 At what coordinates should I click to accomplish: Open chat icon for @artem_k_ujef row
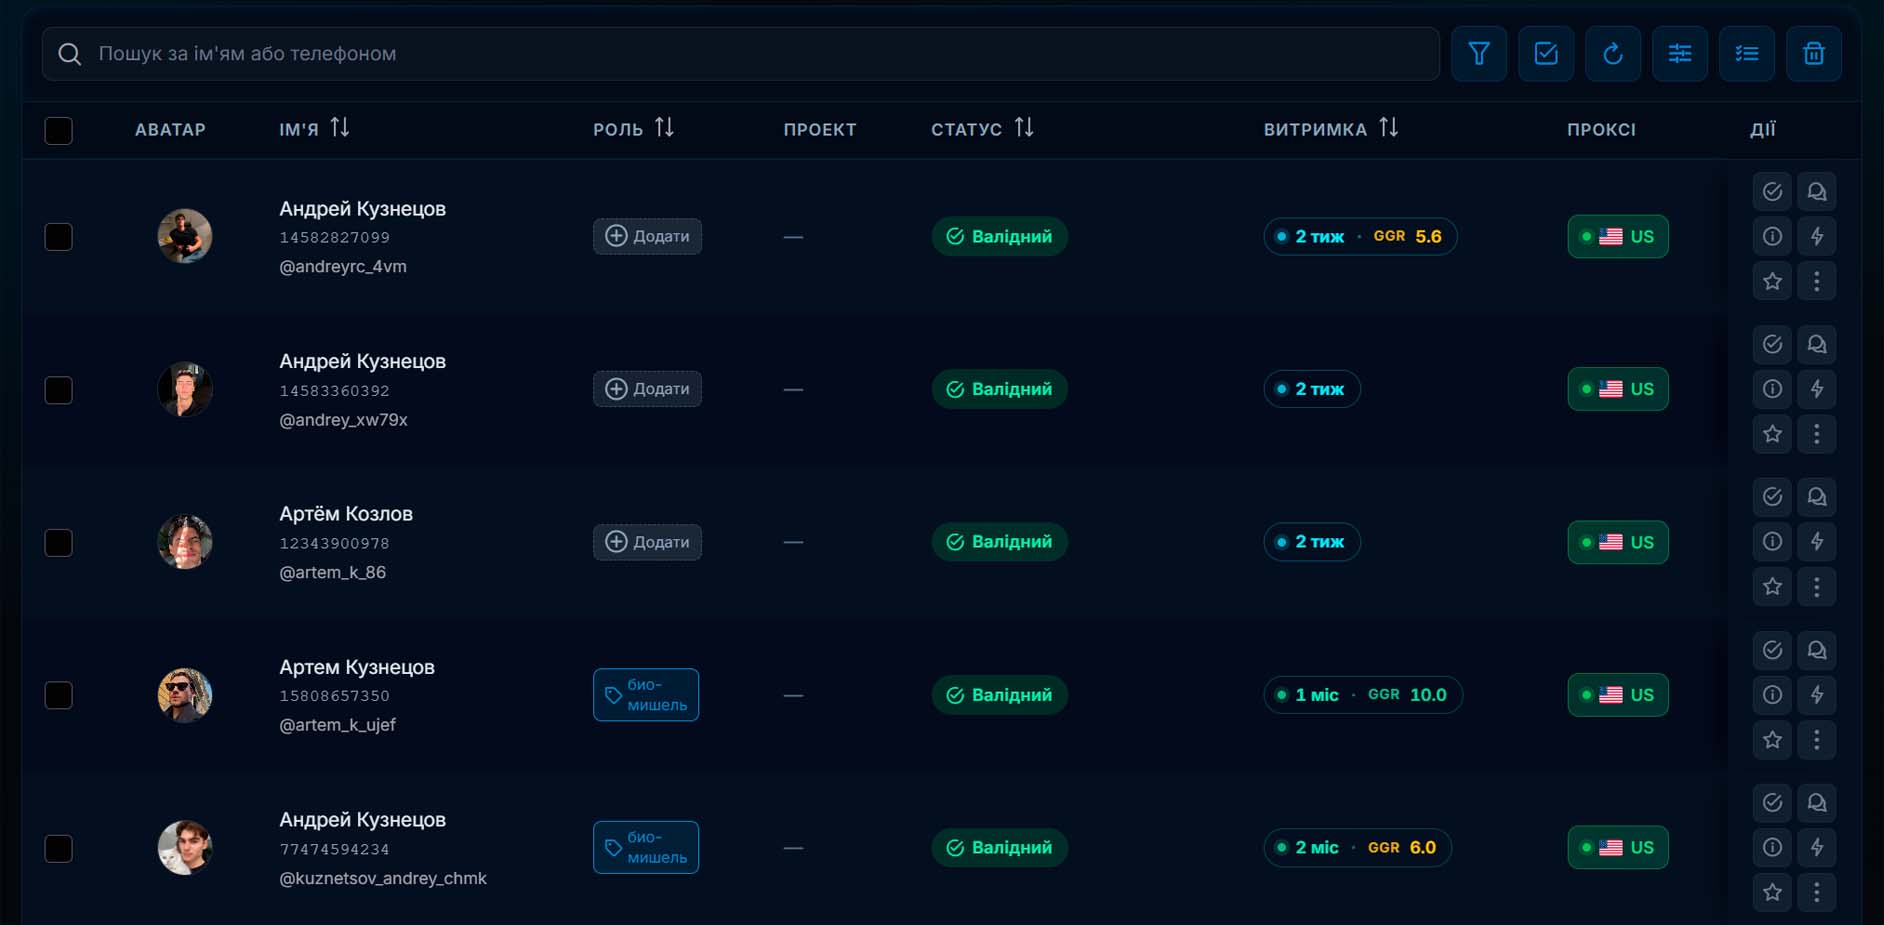coord(1816,650)
